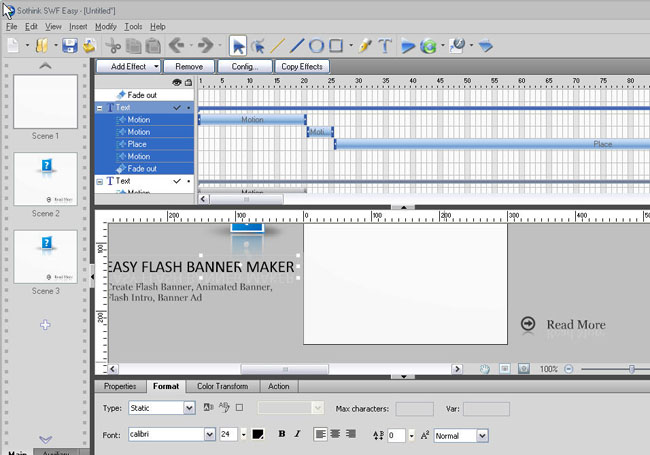The image size is (650, 455).
Task: Click the Copy icon in toolbar
Action: tap(133, 46)
